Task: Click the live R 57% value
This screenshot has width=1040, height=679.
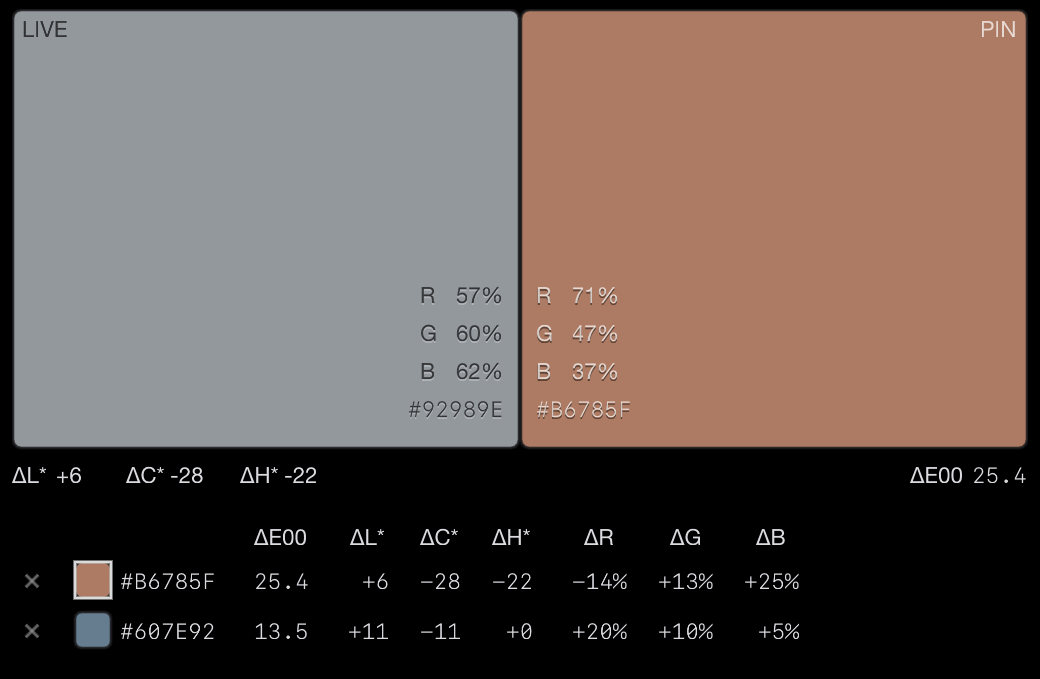Action: (461, 295)
